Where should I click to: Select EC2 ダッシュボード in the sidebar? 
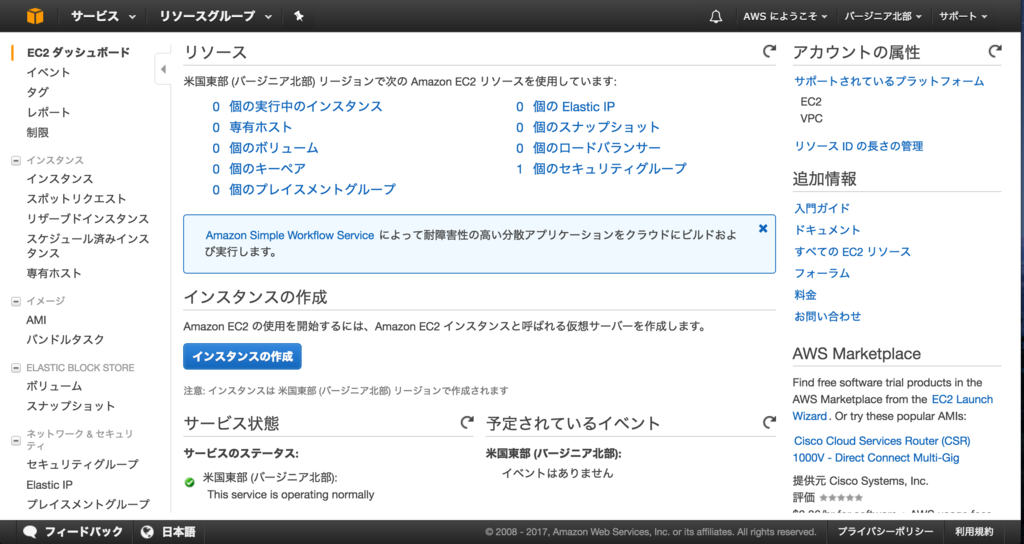click(x=78, y=52)
